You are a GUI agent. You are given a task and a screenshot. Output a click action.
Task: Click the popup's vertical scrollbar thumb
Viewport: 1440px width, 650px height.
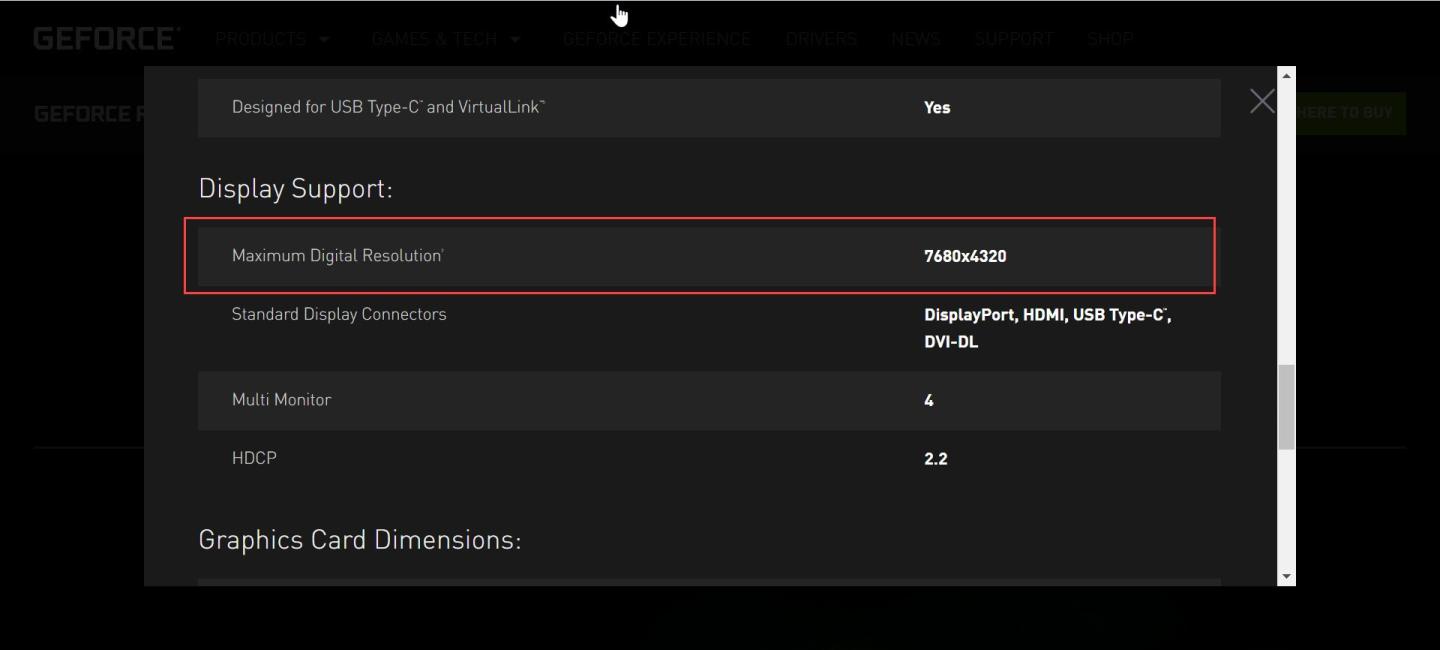(x=1286, y=407)
